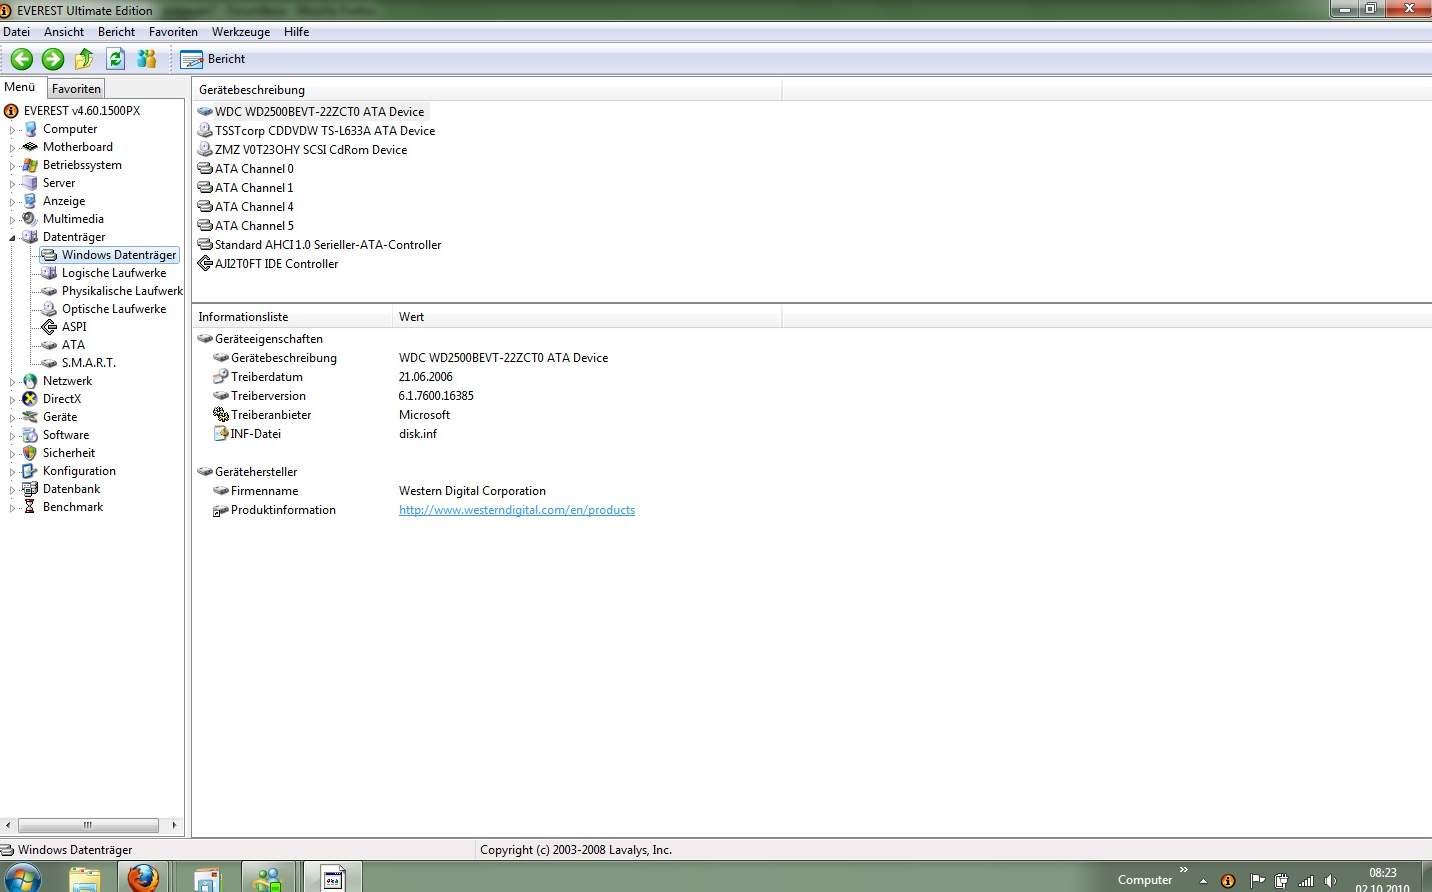This screenshot has height=892, width=1432.
Task: Click the Benchmark hourglass icon
Action: coord(30,507)
